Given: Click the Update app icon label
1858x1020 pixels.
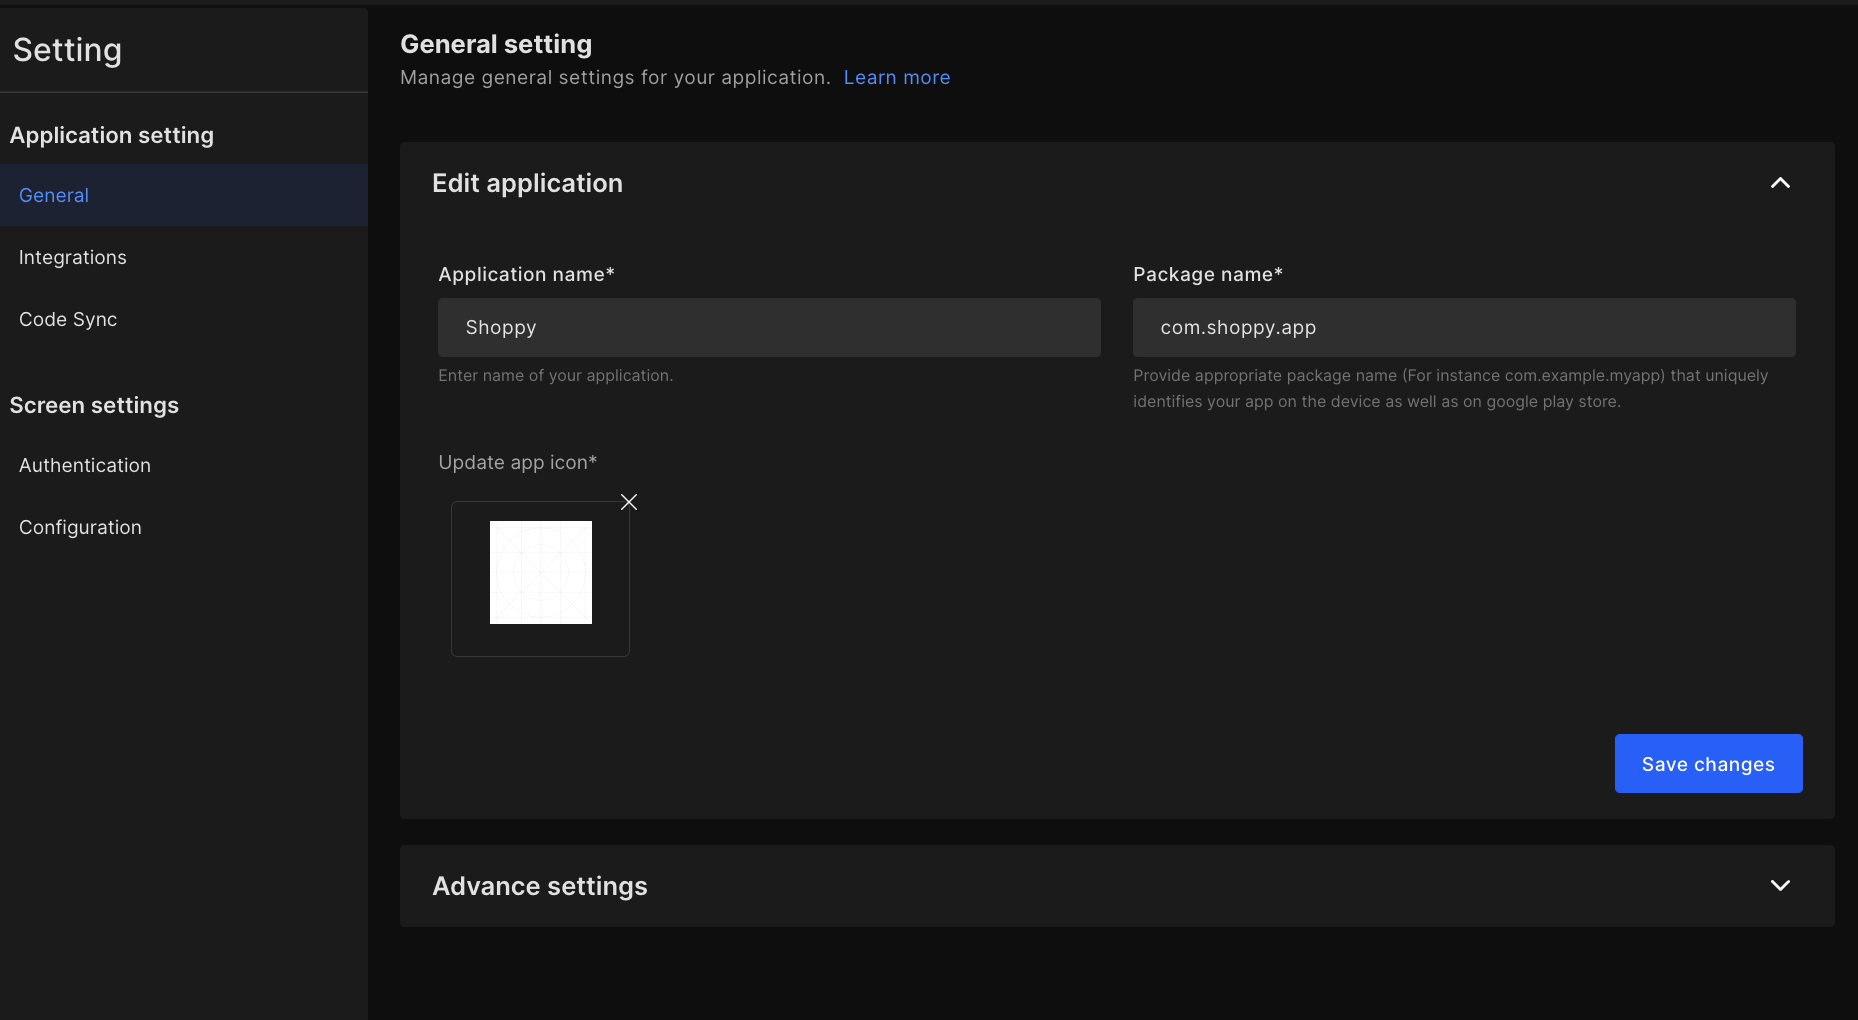Looking at the screenshot, I should 517,462.
